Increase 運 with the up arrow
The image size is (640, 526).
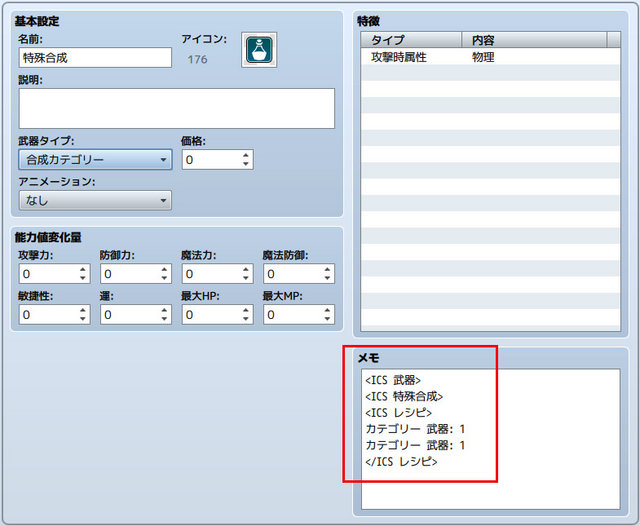(x=164, y=310)
